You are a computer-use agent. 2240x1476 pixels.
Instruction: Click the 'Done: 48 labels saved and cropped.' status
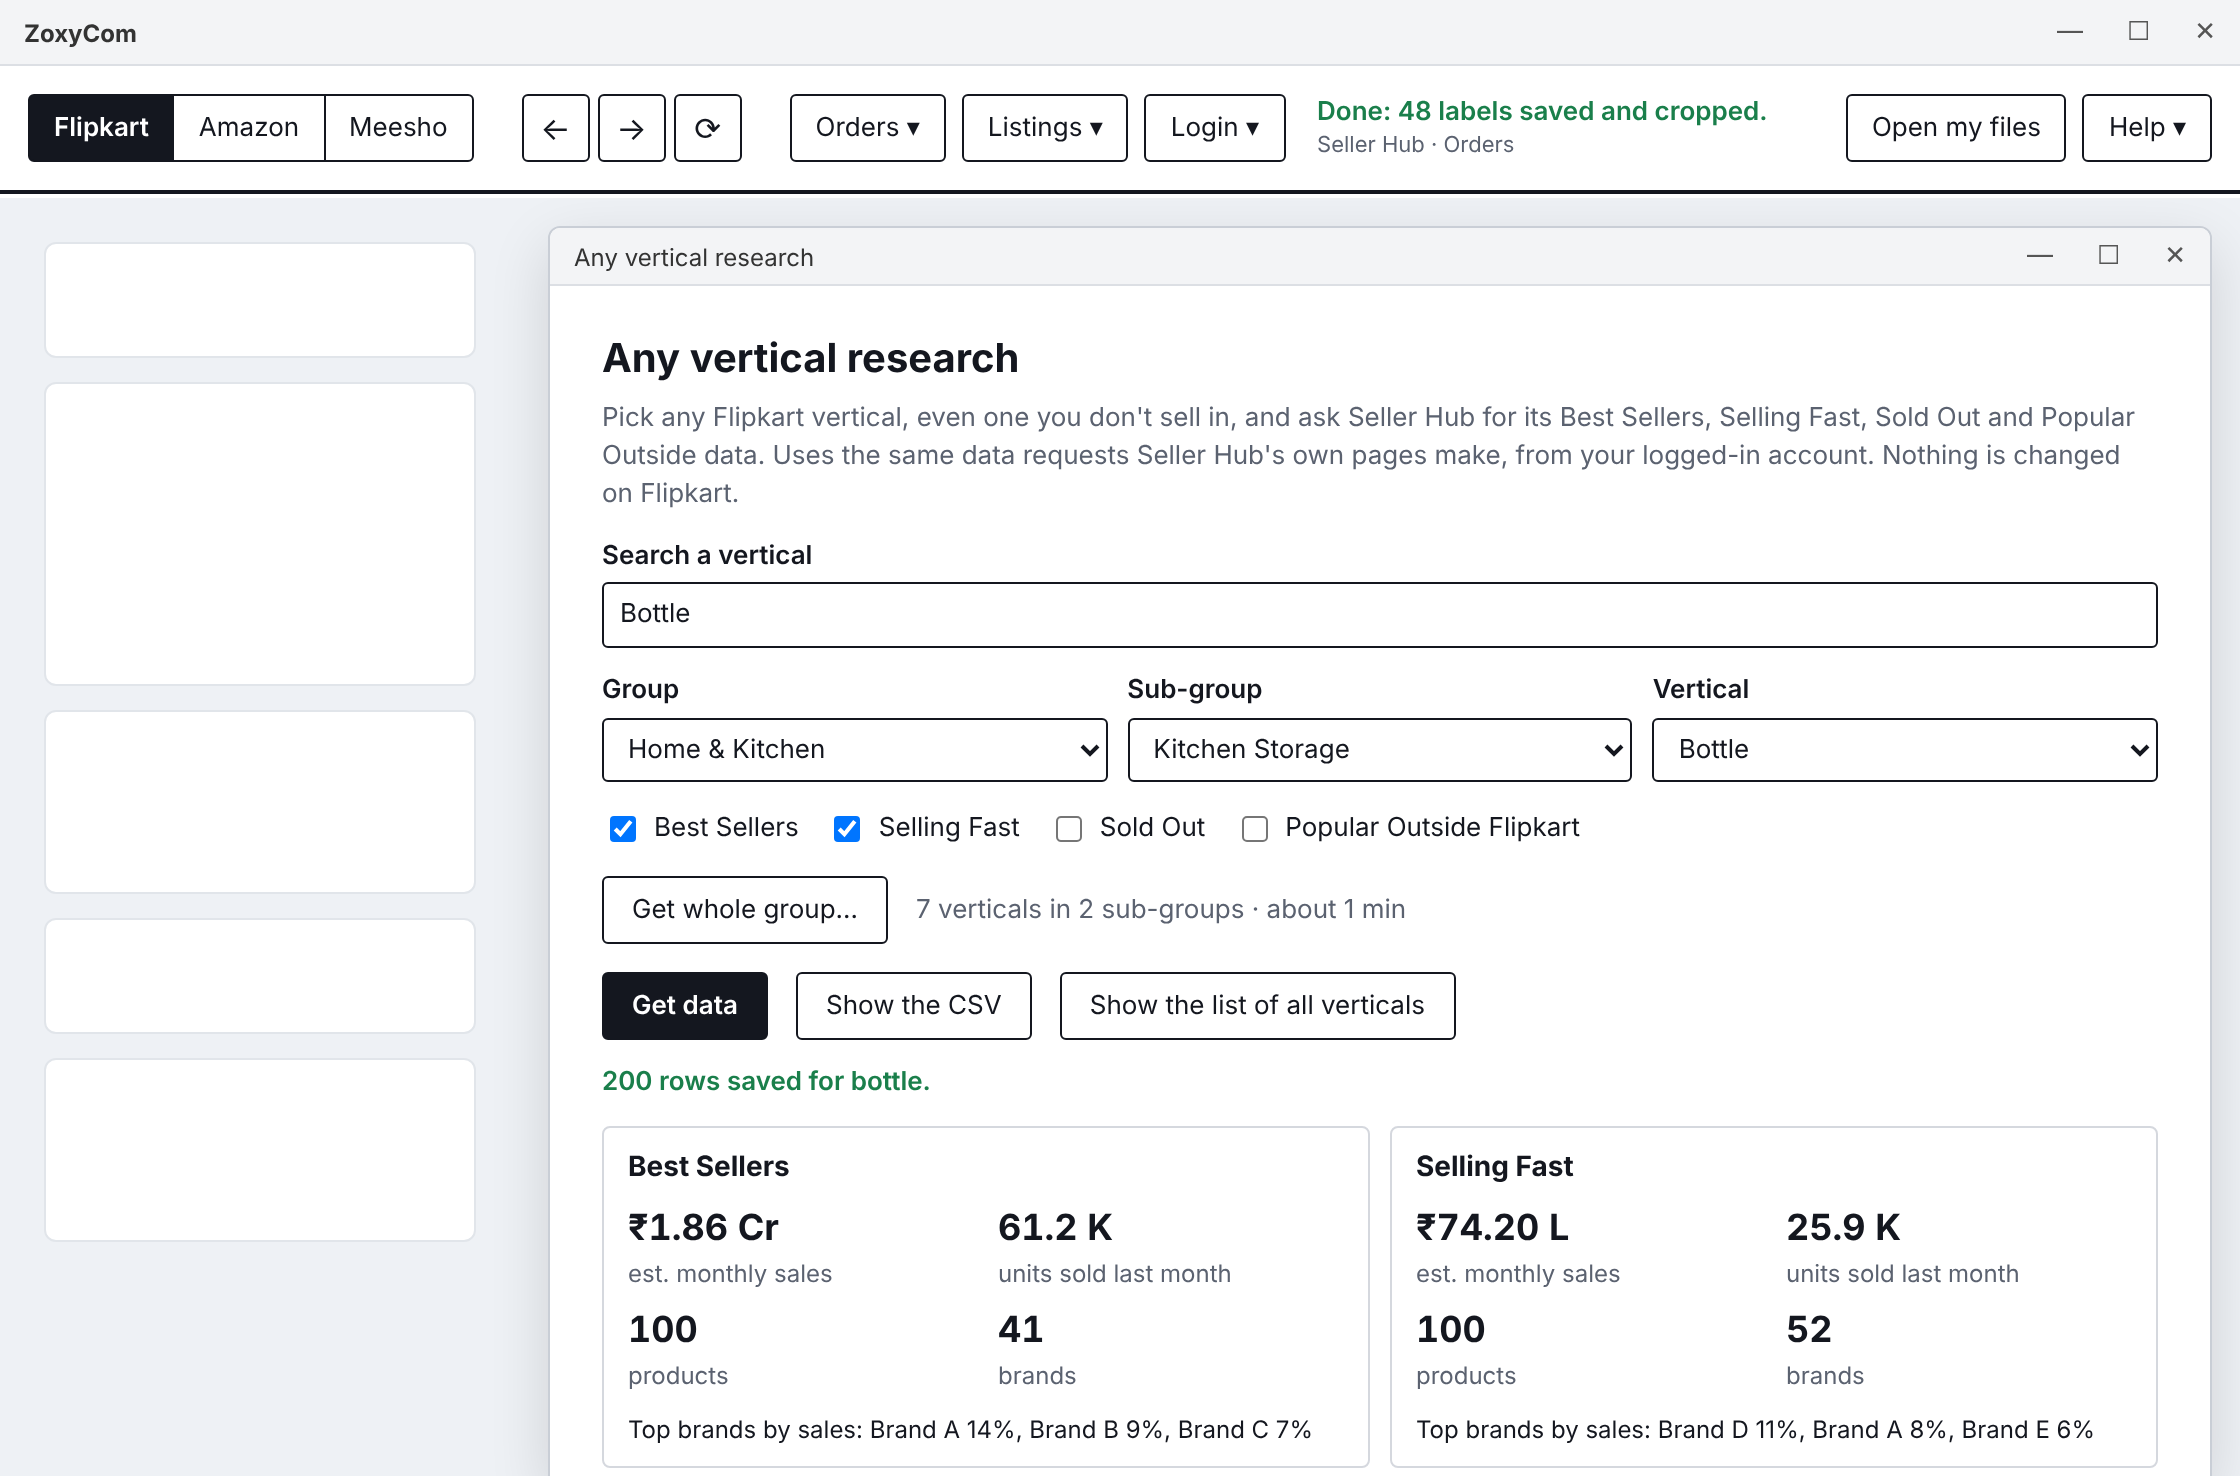pyautogui.click(x=1541, y=111)
